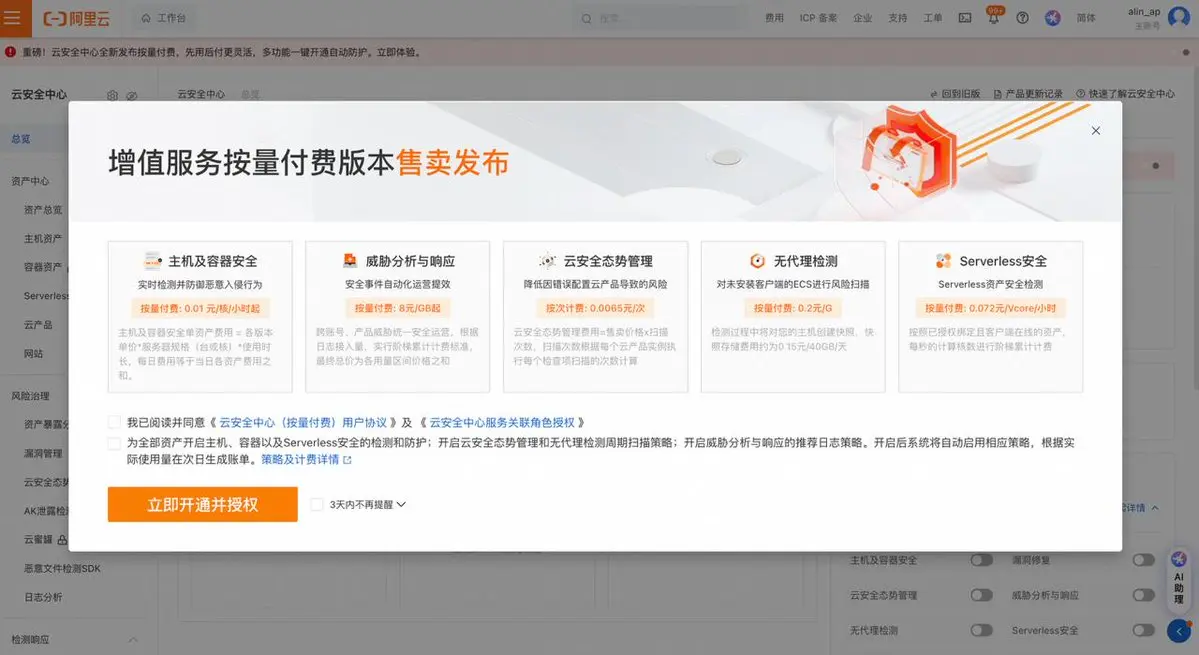Open the 策略及计费详情 link
The image size is (1199, 655).
[x=300, y=459]
